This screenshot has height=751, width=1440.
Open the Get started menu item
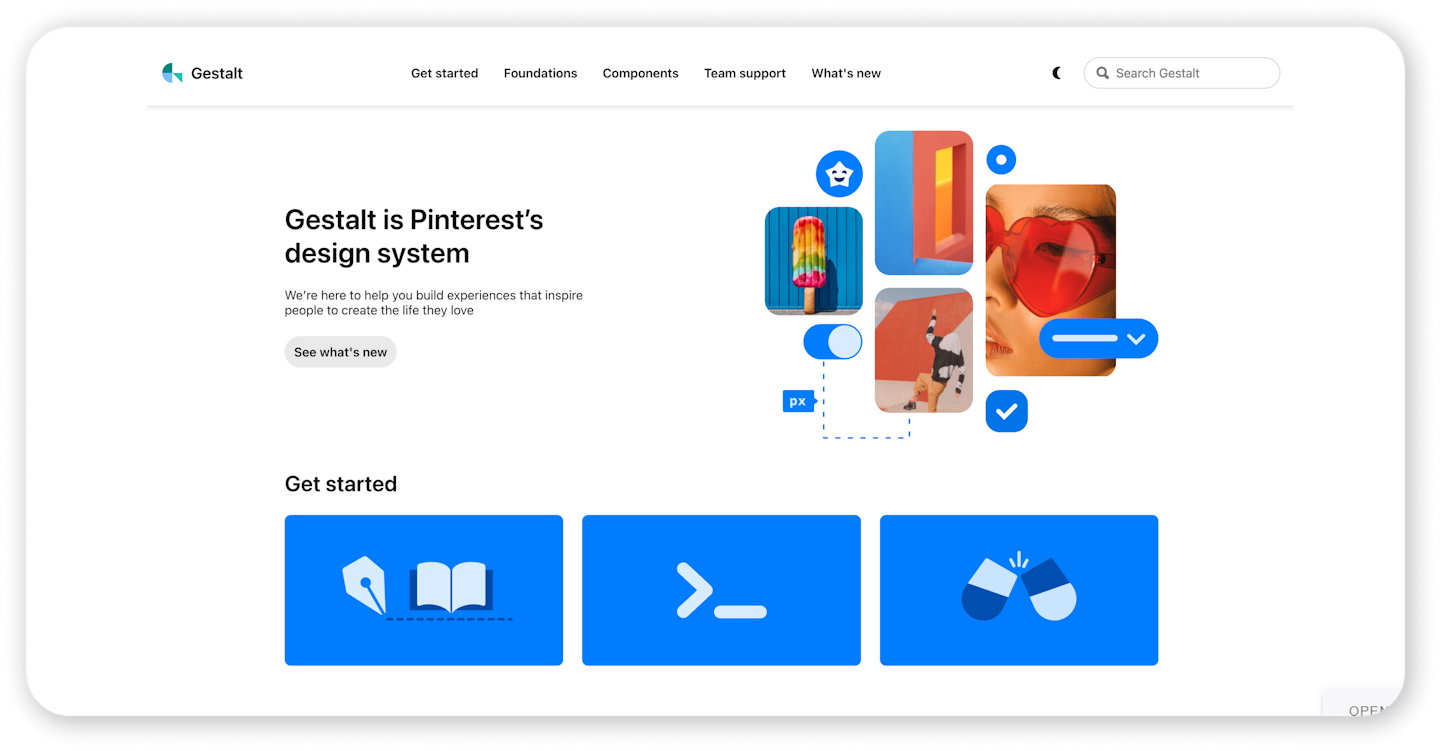click(444, 73)
